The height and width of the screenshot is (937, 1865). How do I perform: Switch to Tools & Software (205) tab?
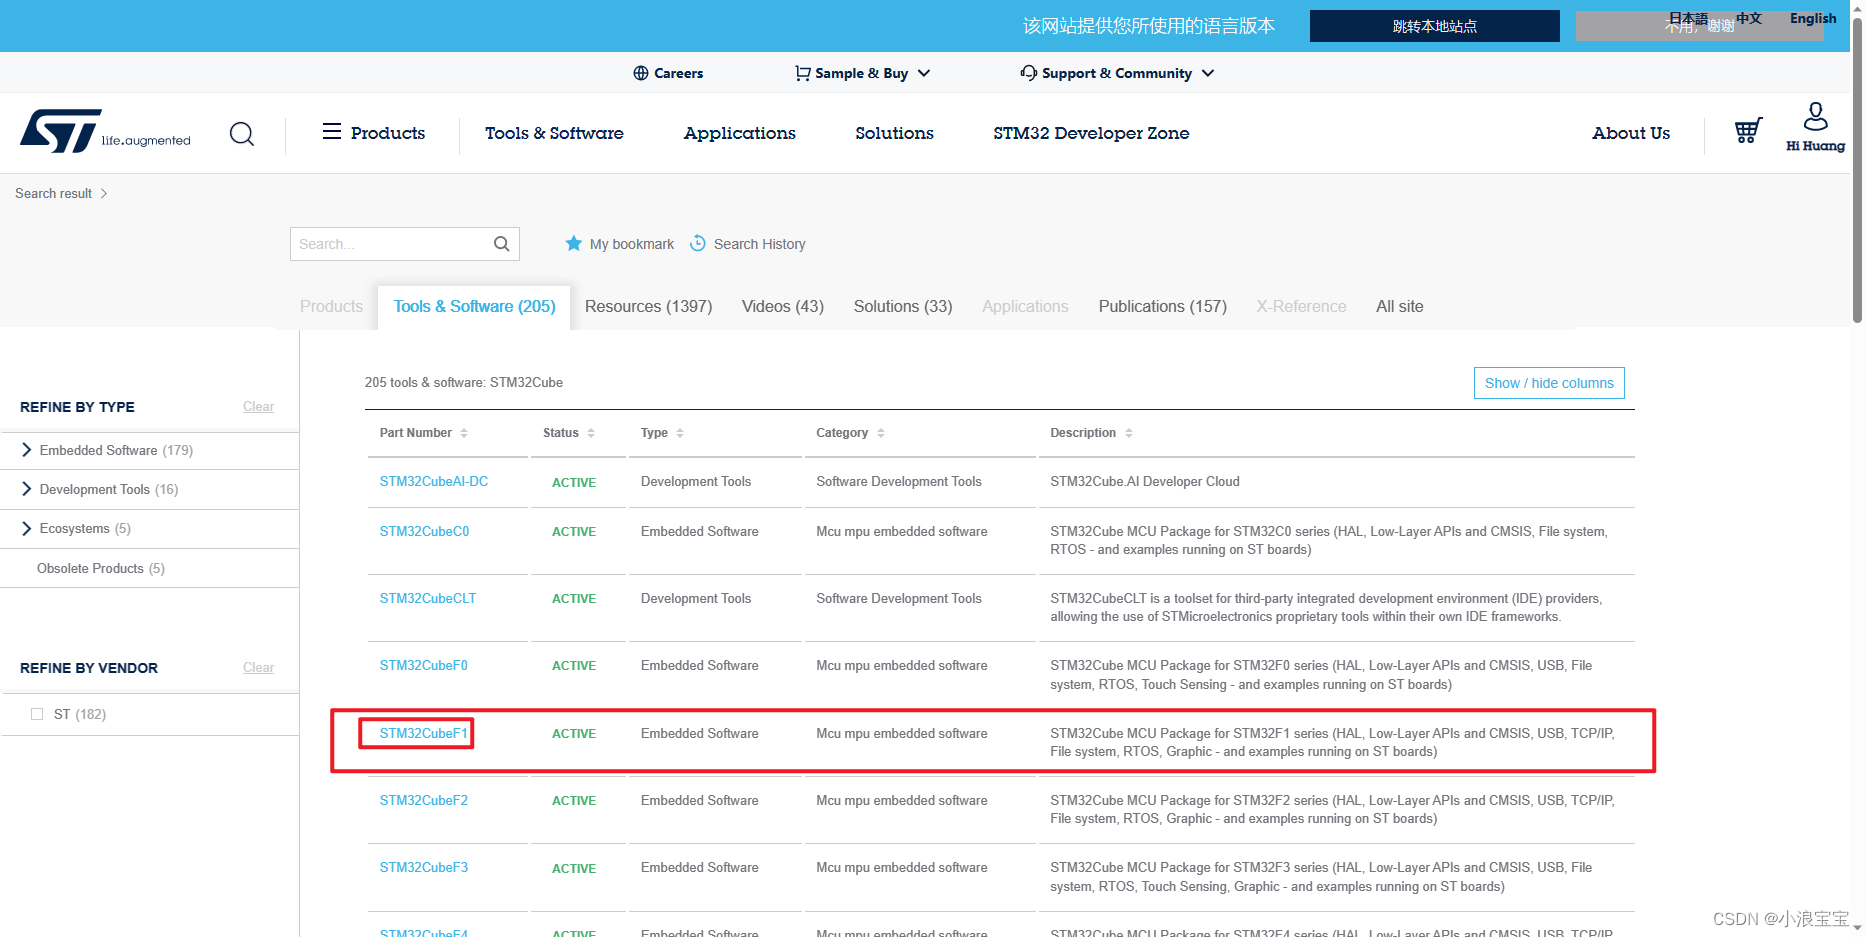(474, 306)
